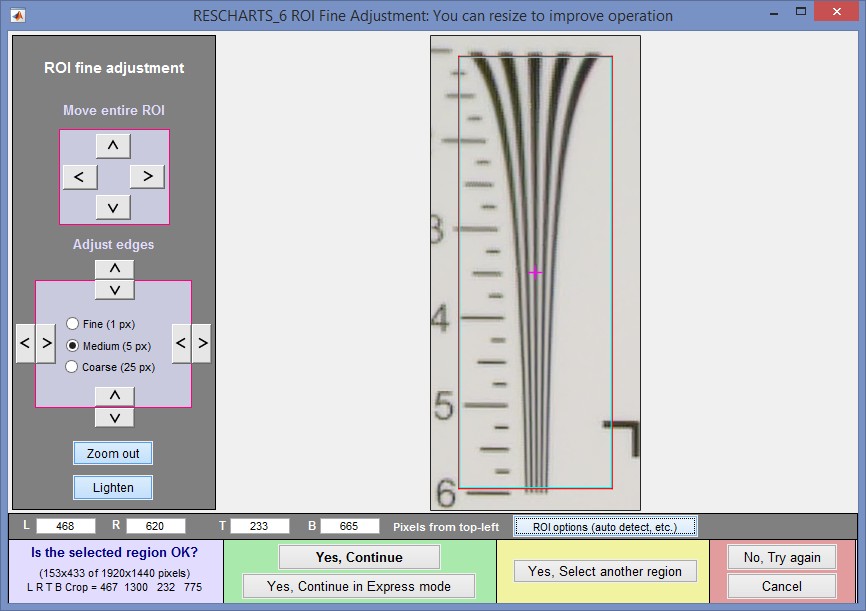The image size is (866, 611).
Task: Move top edge up in Adjust edges
Action: click(x=114, y=269)
